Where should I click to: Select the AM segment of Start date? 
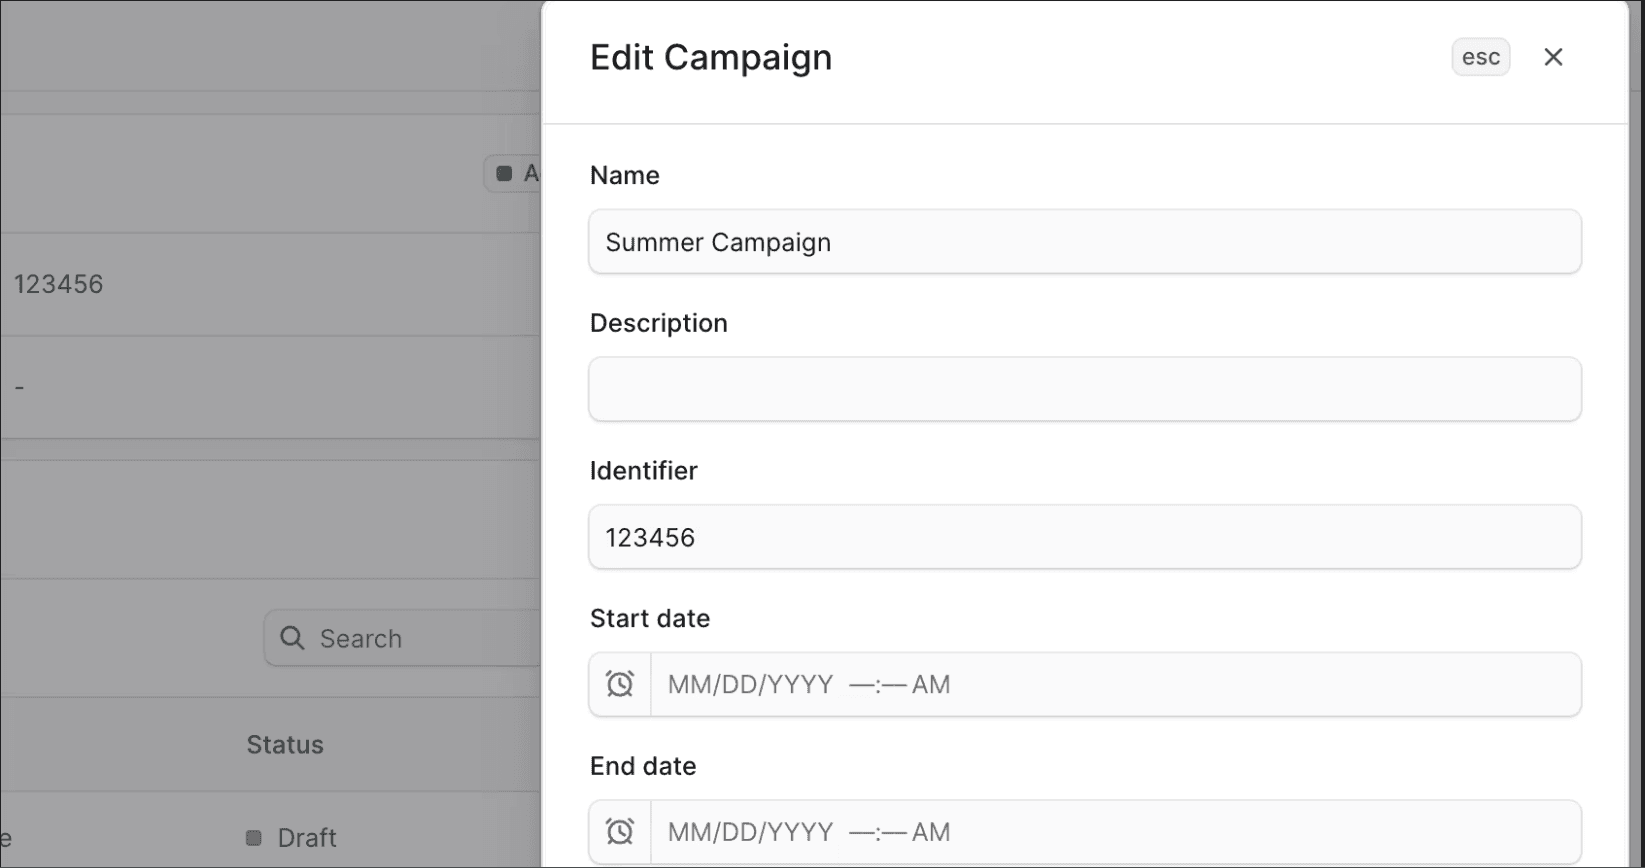point(931,685)
